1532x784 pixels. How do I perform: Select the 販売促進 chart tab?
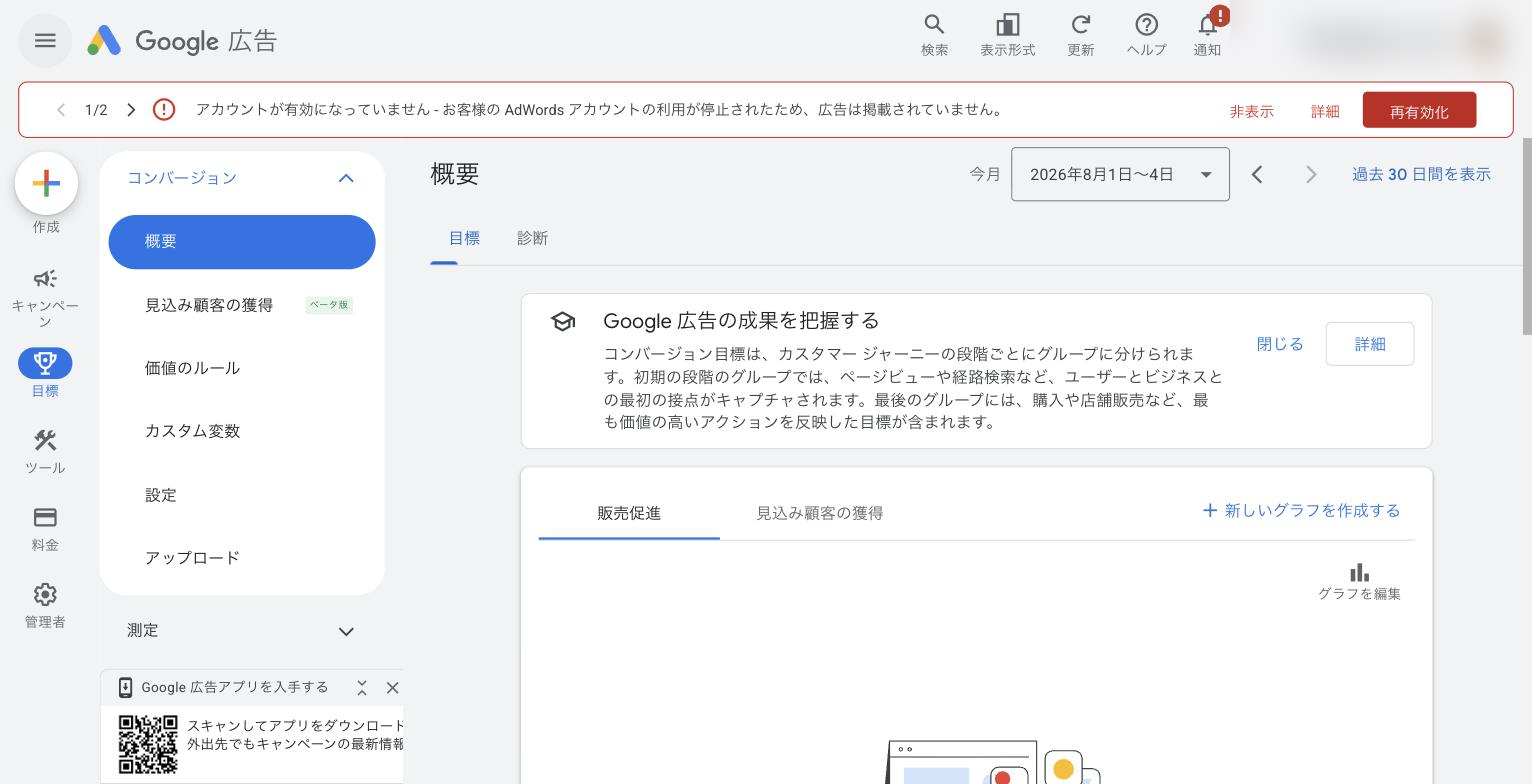point(629,514)
